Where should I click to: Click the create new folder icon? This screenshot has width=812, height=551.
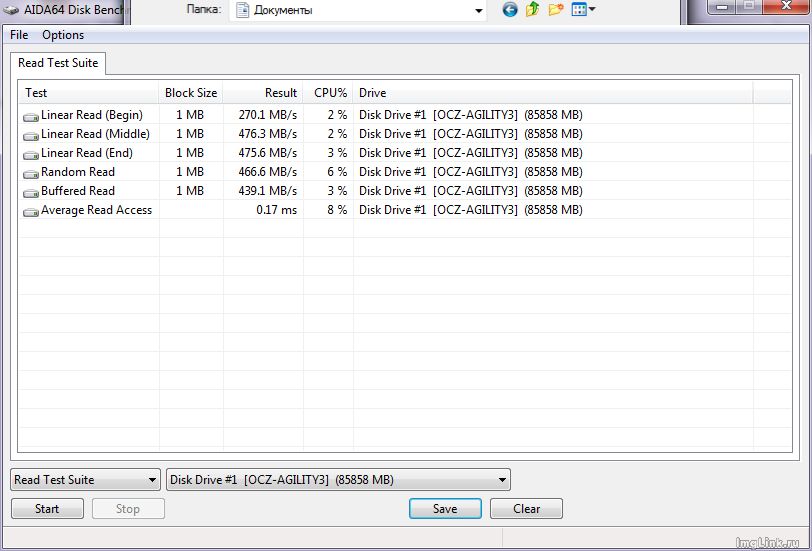[556, 10]
